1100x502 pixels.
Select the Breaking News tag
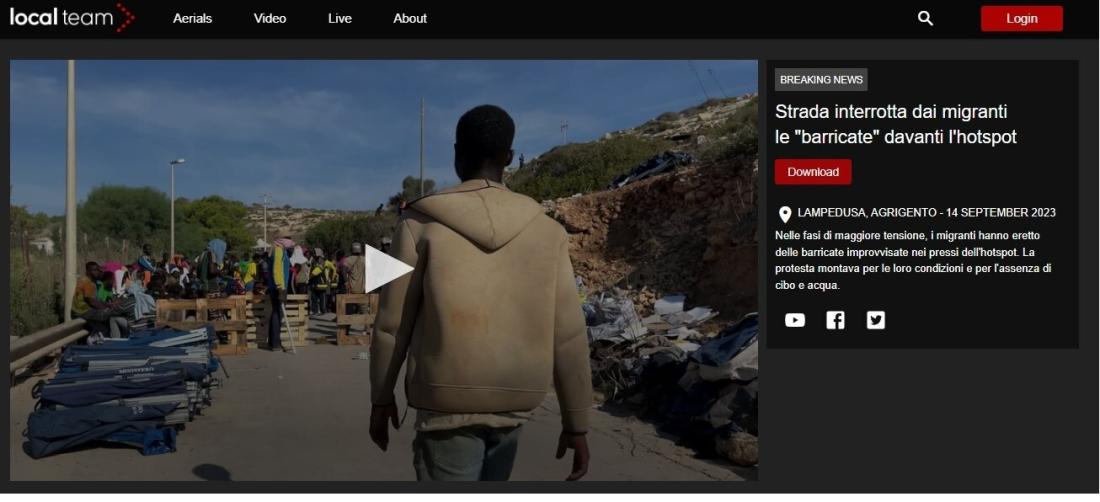[x=821, y=80]
